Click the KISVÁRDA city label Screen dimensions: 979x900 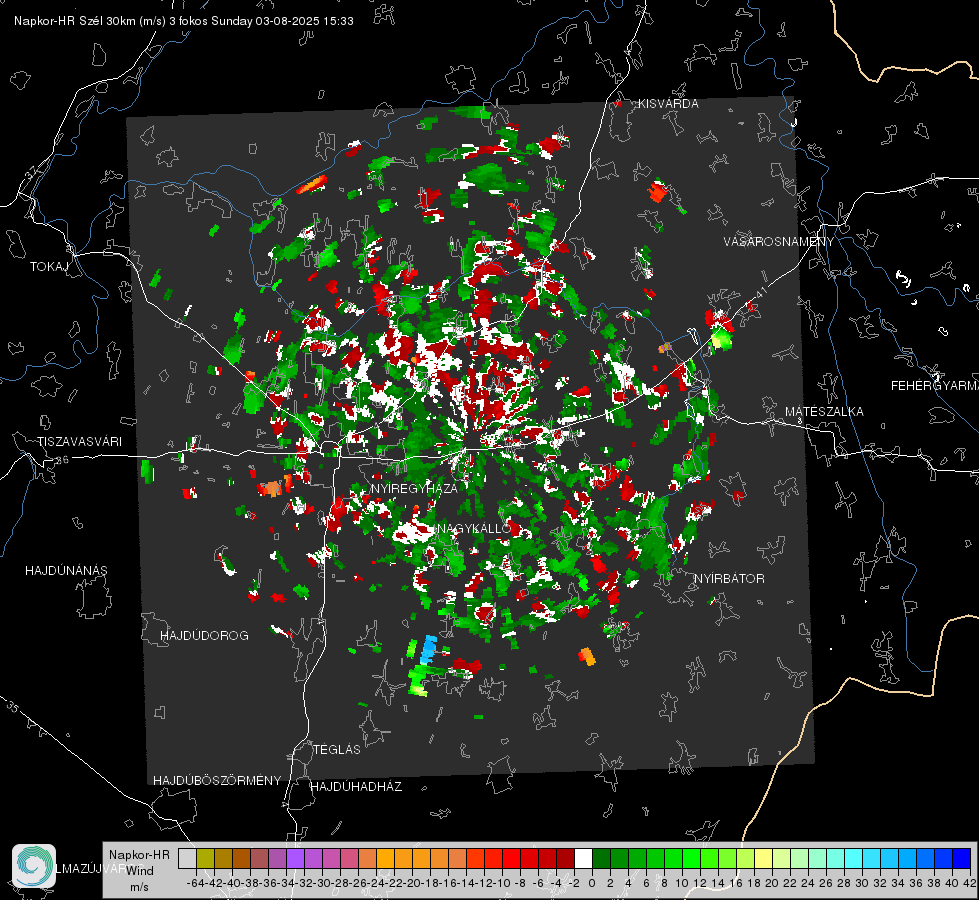pos(668,104)
